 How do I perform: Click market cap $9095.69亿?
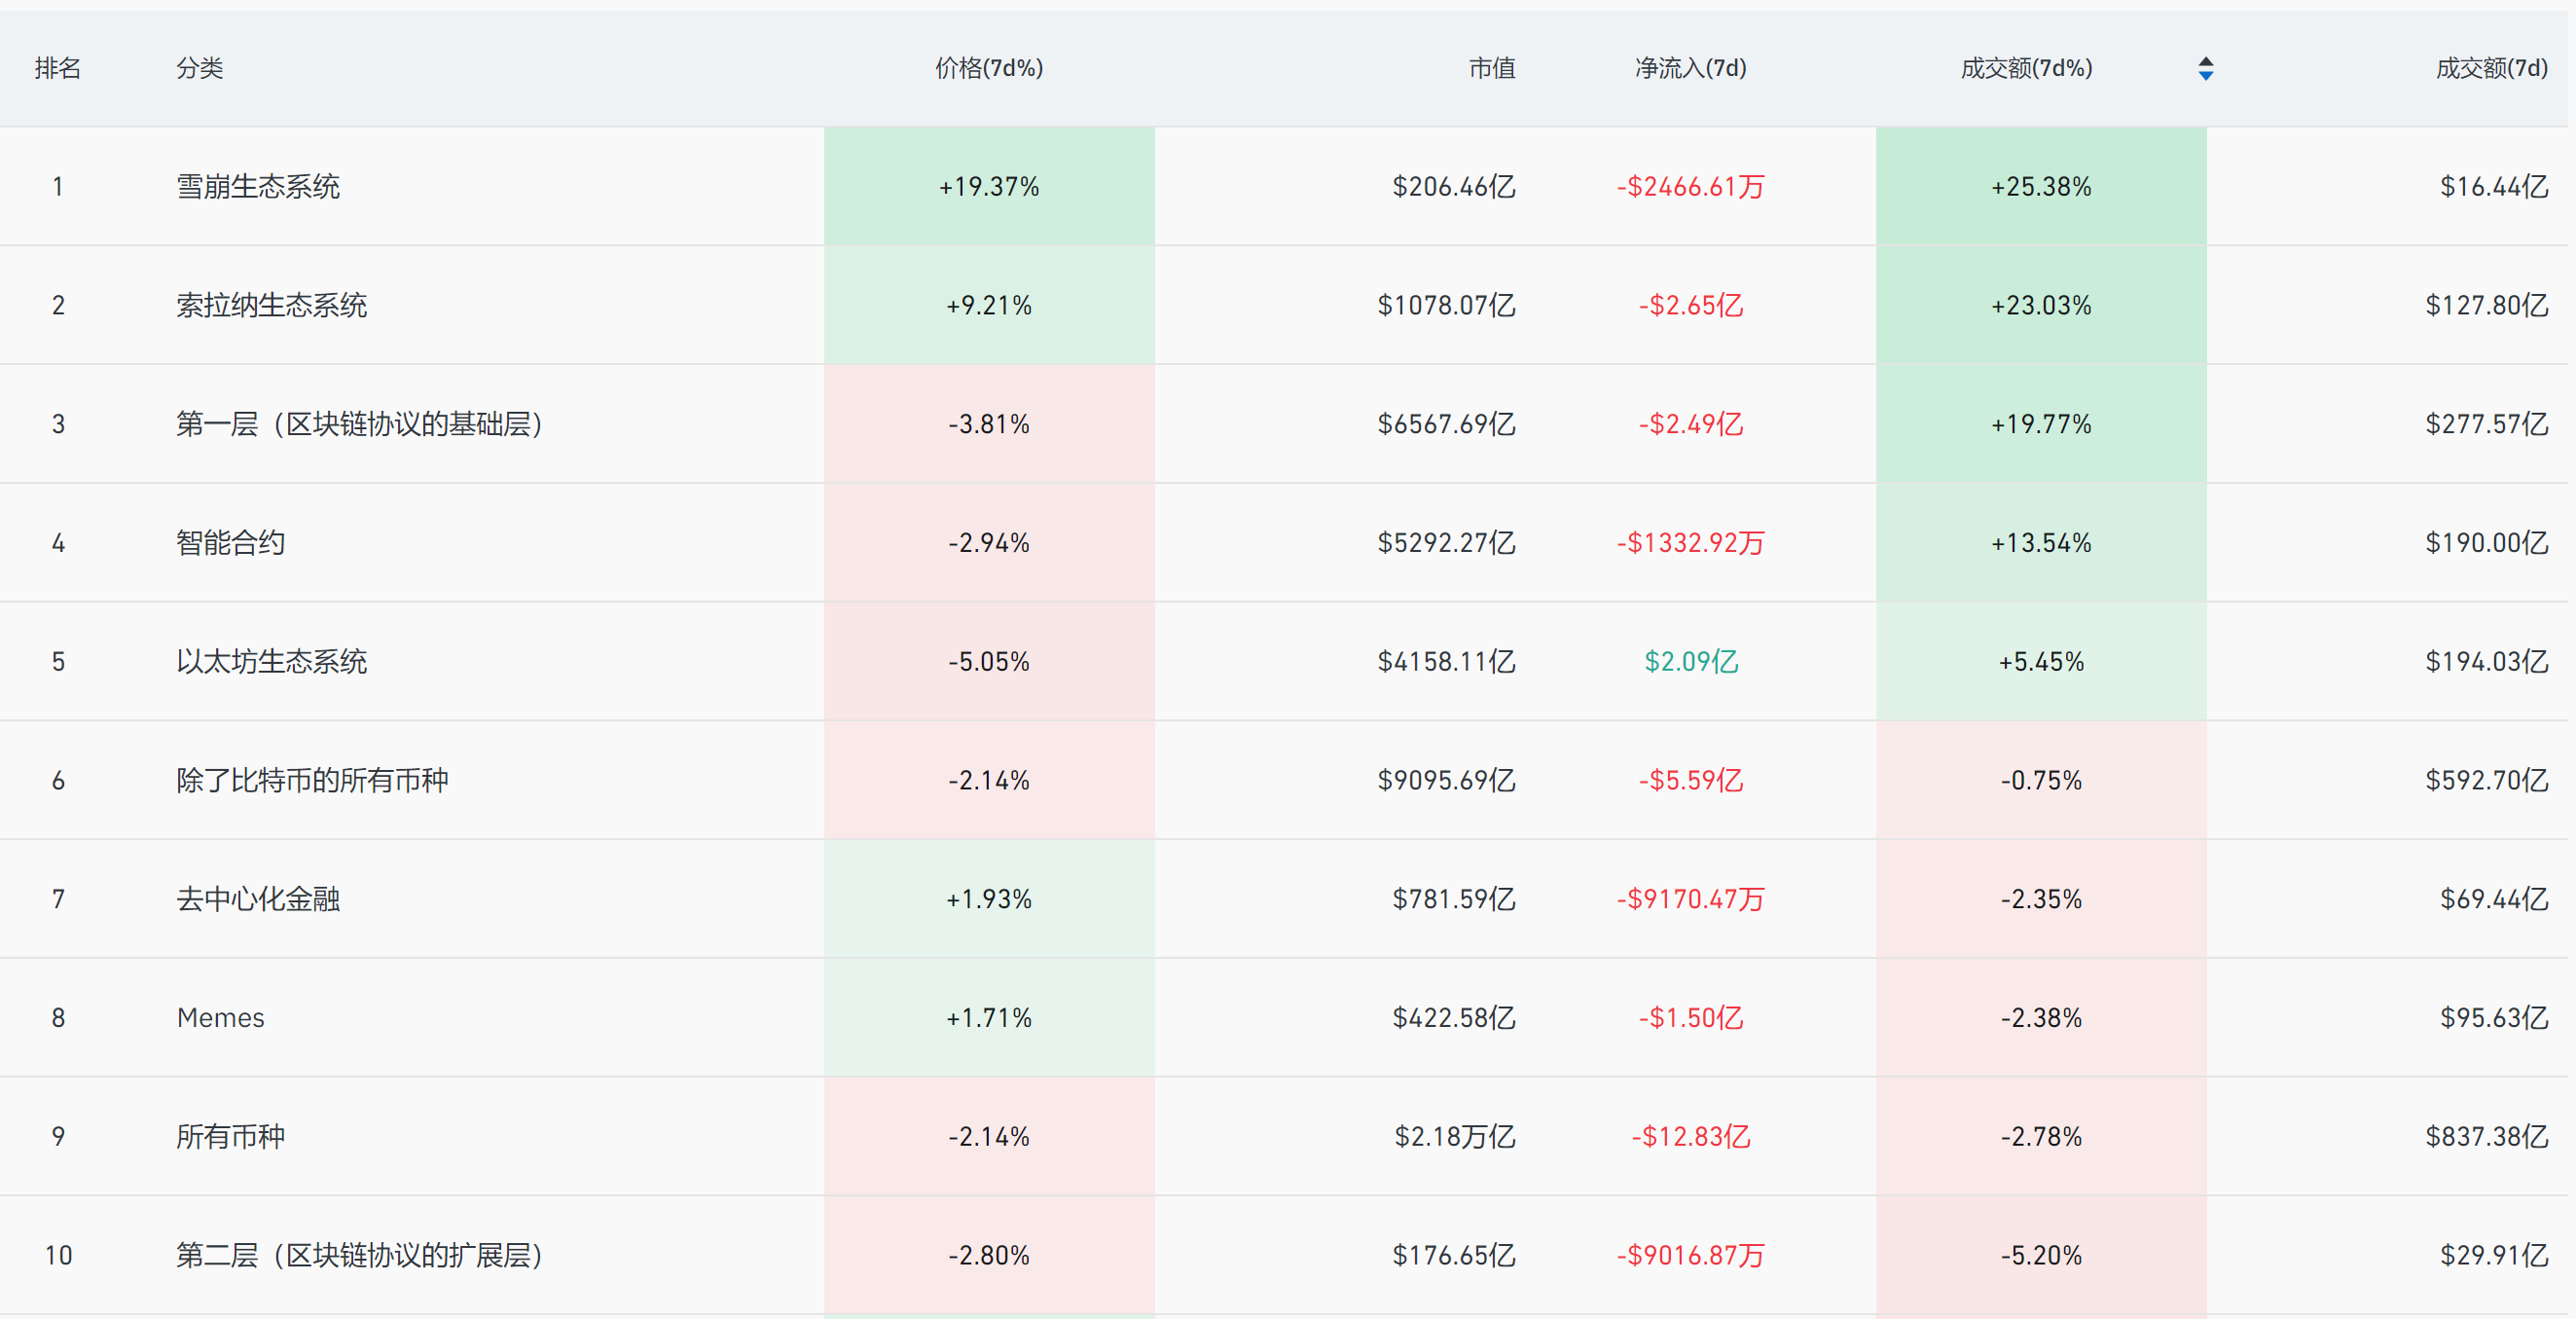tap(1446, 780)
